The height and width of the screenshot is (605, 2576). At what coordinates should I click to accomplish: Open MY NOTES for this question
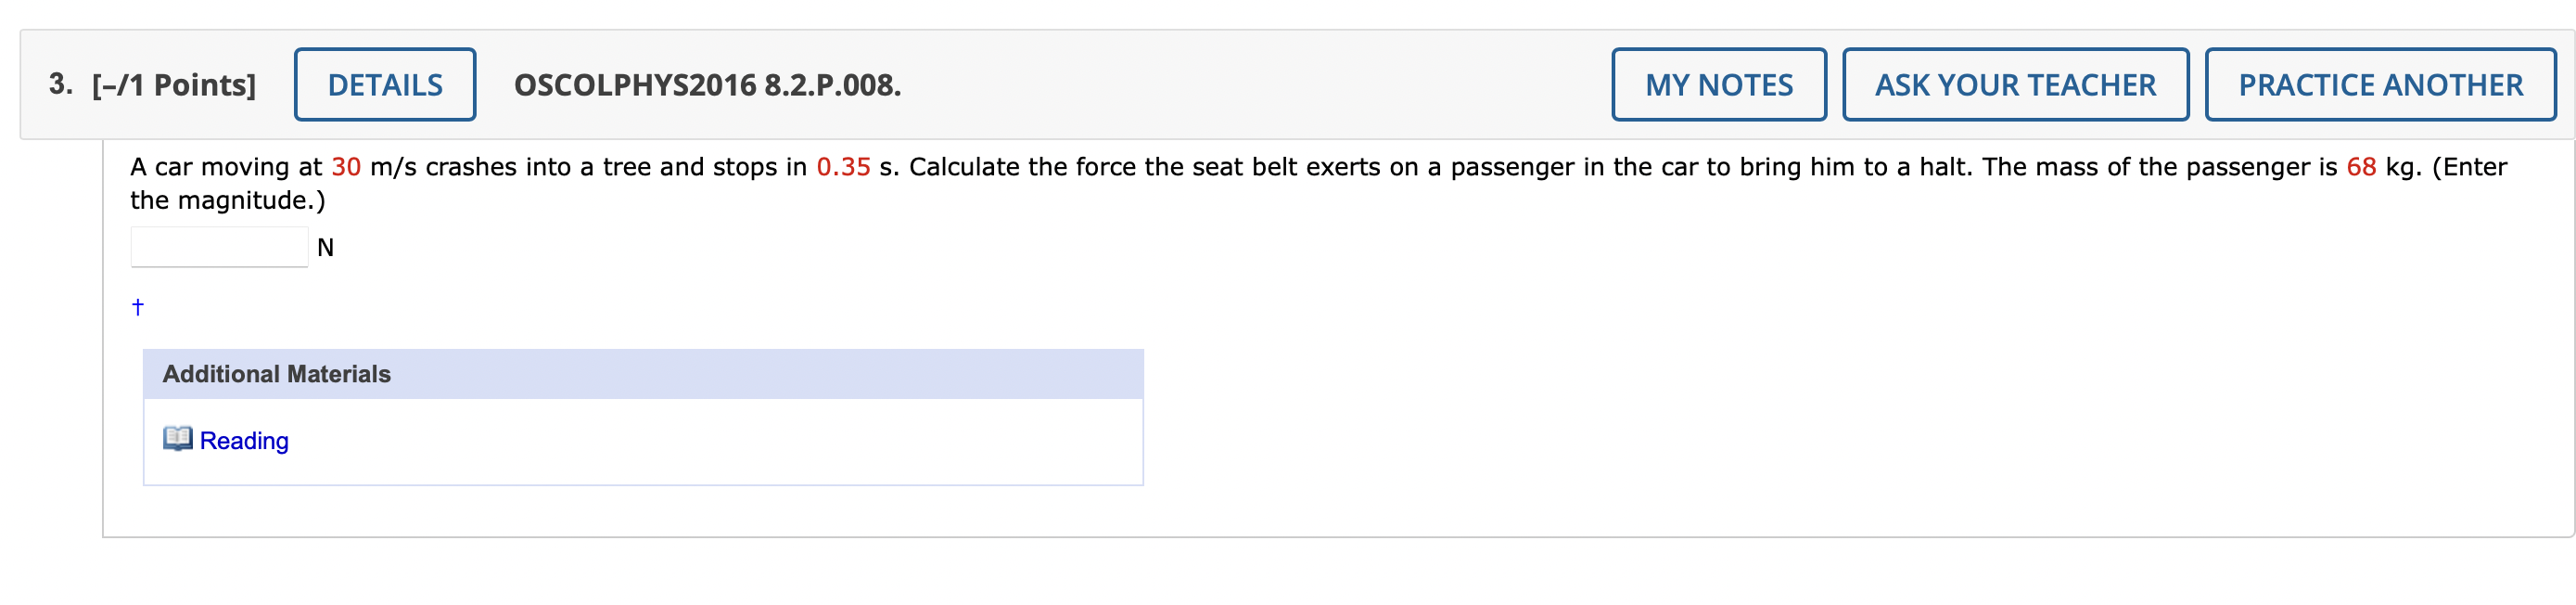tap(1718, 85)
